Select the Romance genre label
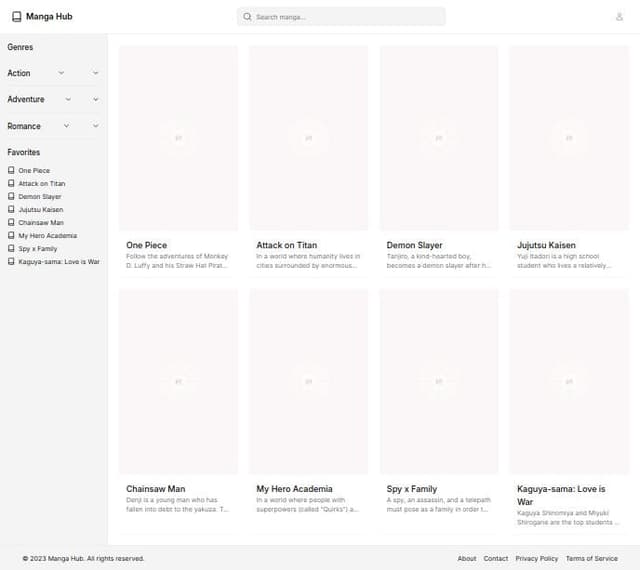Image resolution: width=640 pixels, height=570 pixels. [x=24, y=126]
